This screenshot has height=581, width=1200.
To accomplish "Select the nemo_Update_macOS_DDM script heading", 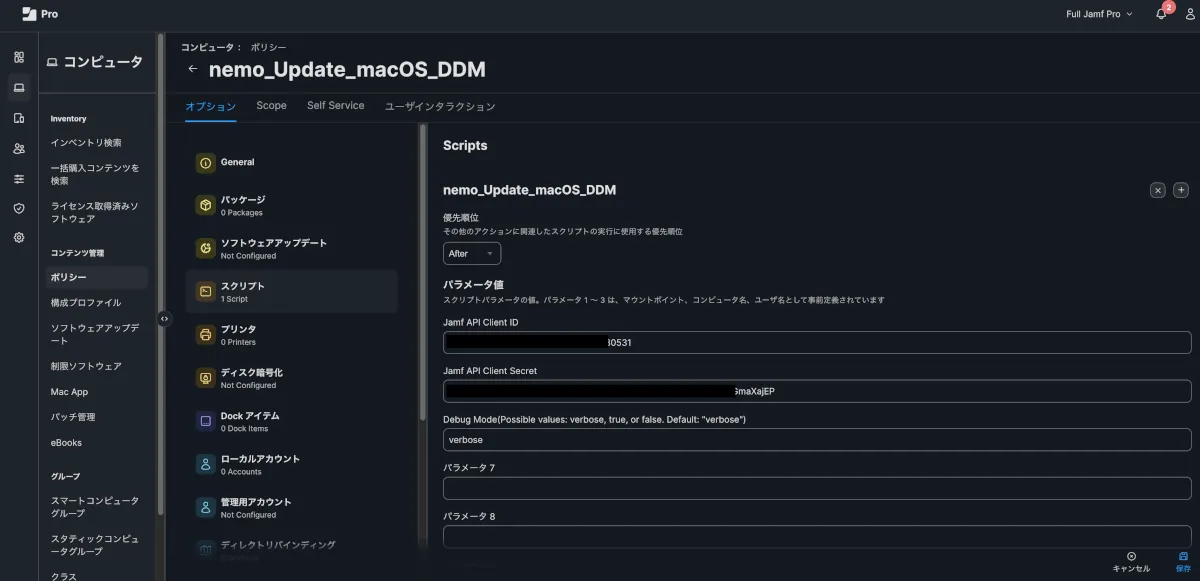I will click(529, 190).
